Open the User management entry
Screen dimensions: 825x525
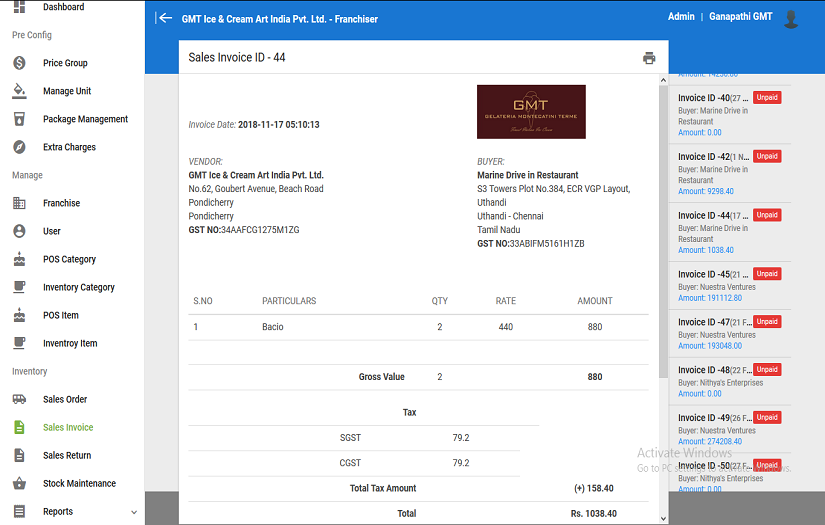pos(52,231)
